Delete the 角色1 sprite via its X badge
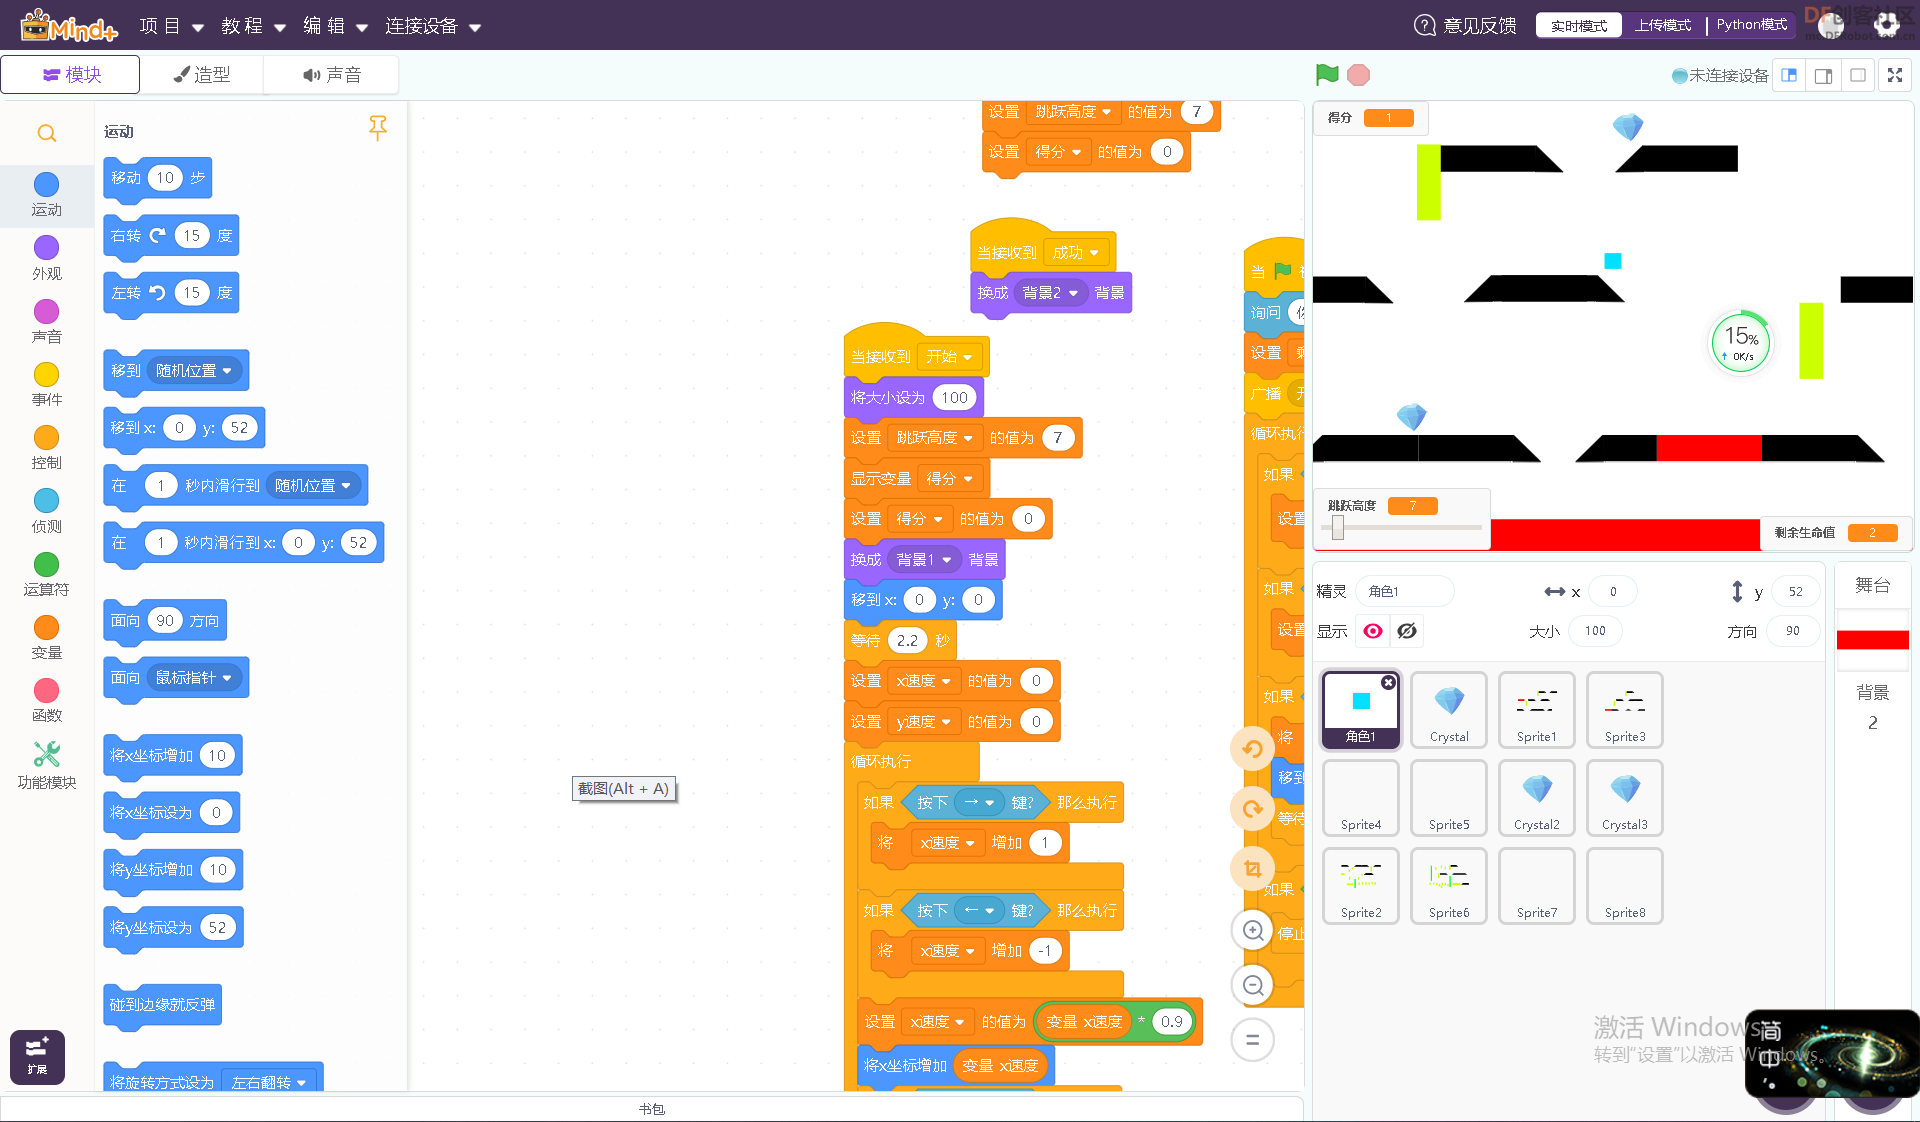 (x=1388, y=682)
